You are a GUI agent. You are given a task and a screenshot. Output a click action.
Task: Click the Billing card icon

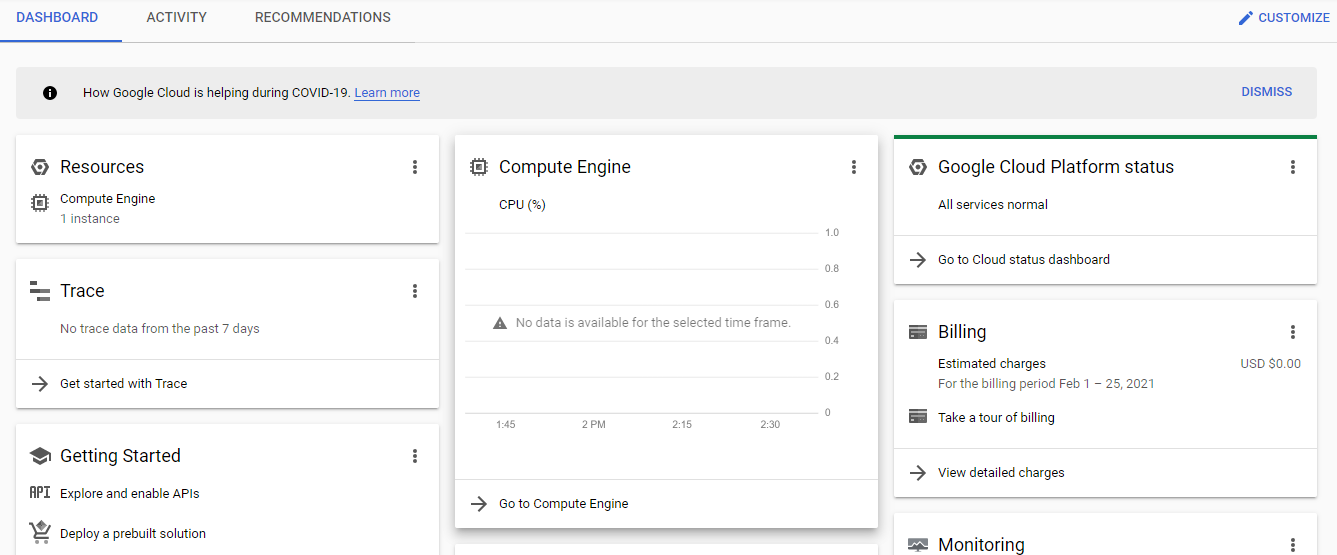(917, 332)
